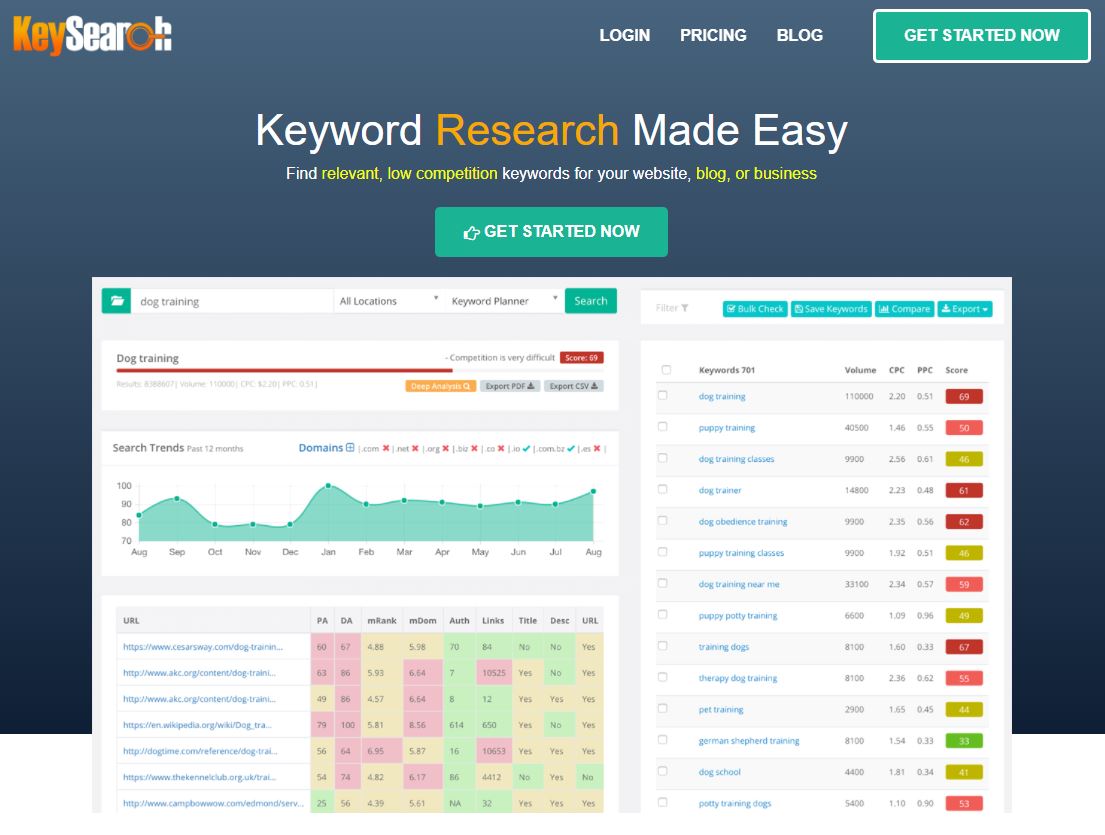Sort by the Volume column header
1105x835 pixels.
click(860, 370)
